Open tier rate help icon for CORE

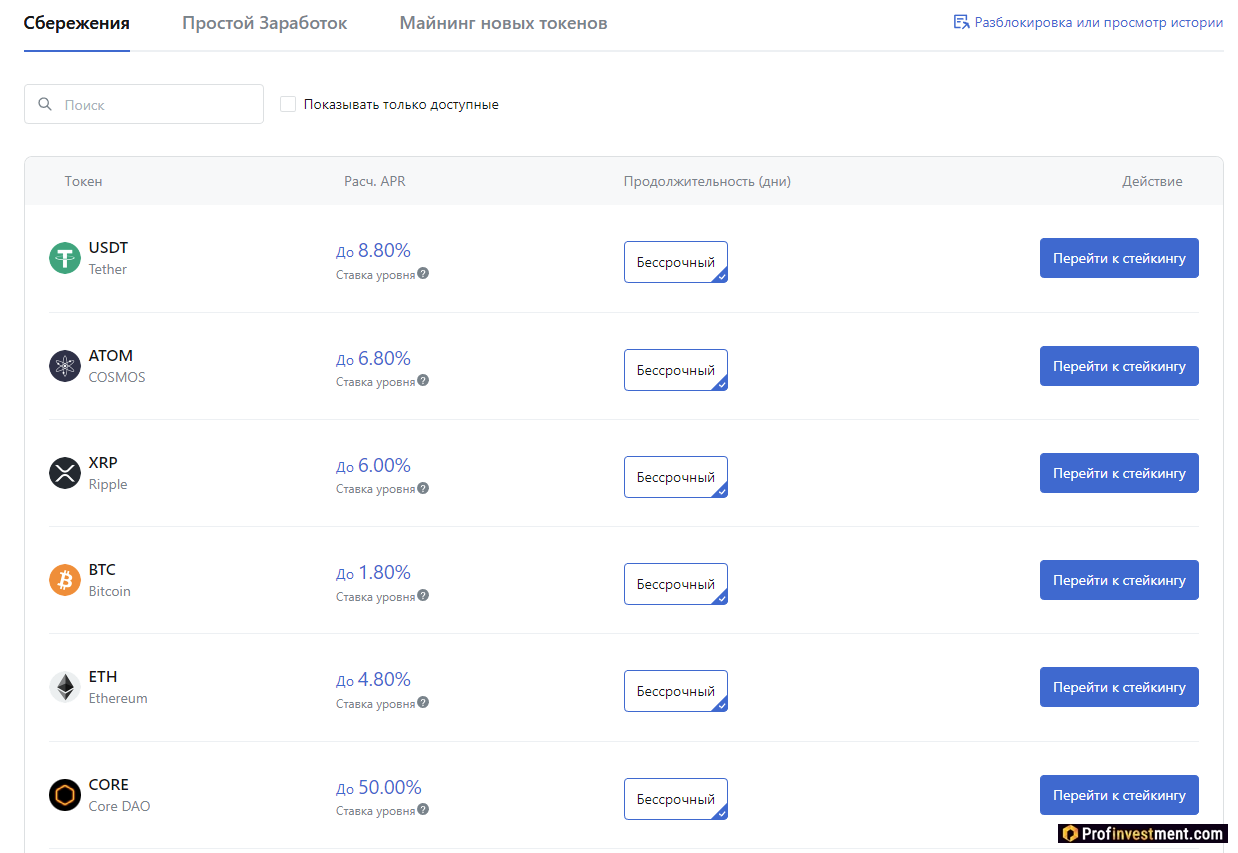pos(423,810)
